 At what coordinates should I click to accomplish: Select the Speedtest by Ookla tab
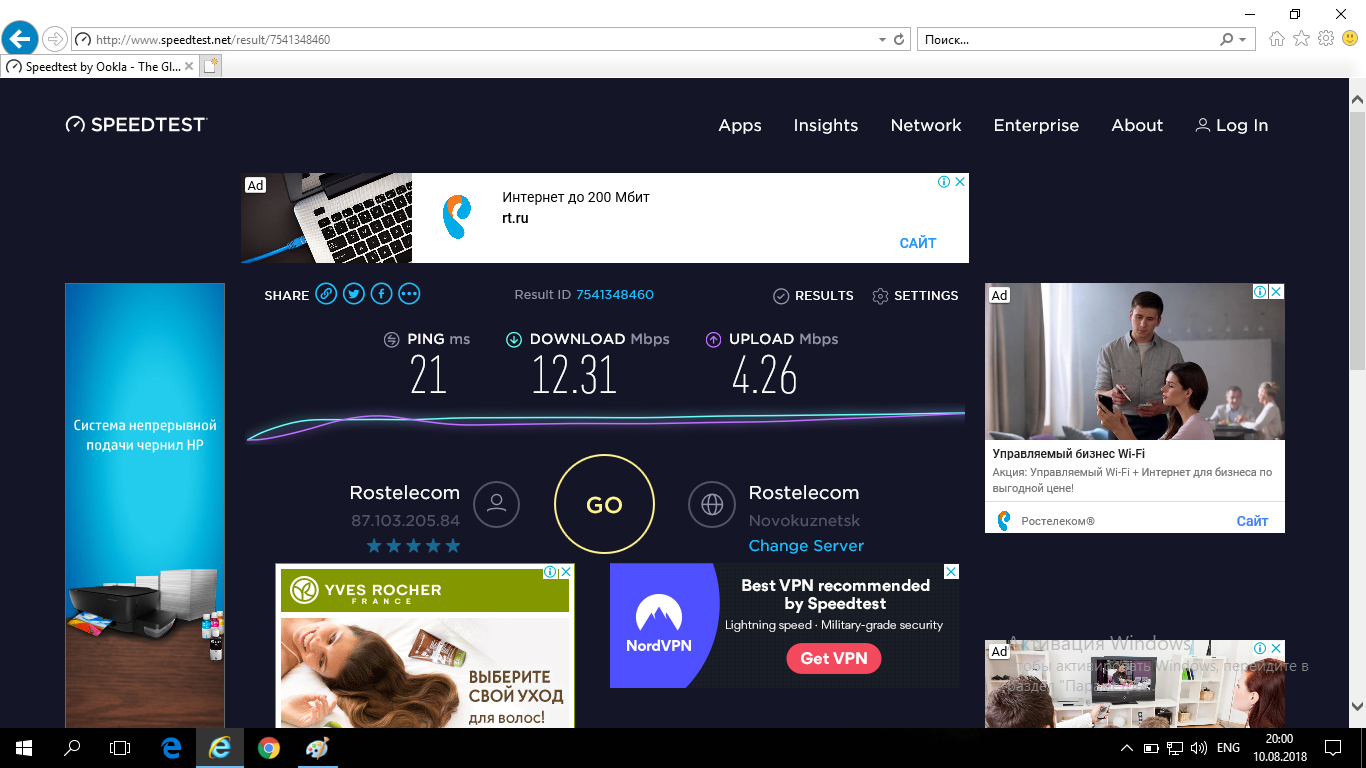pos(98,67)
